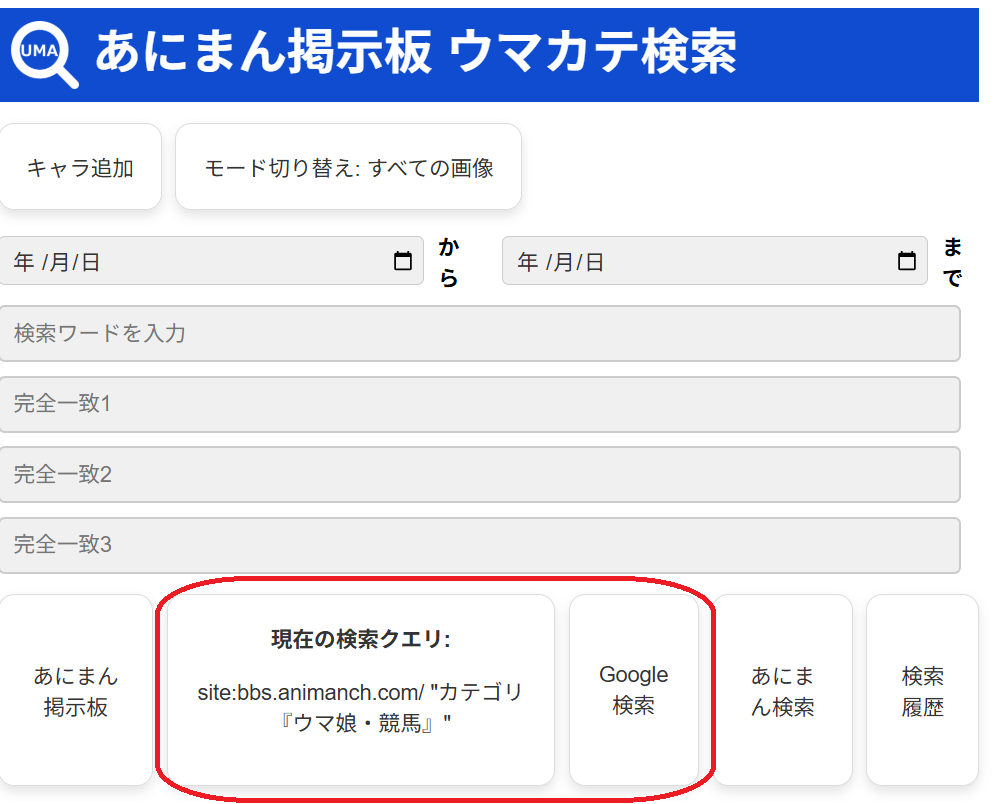The height and width of the screenshot is (804, 996).
Task: Open the あにまん掲示板 button
Action: tap(76, 690)
